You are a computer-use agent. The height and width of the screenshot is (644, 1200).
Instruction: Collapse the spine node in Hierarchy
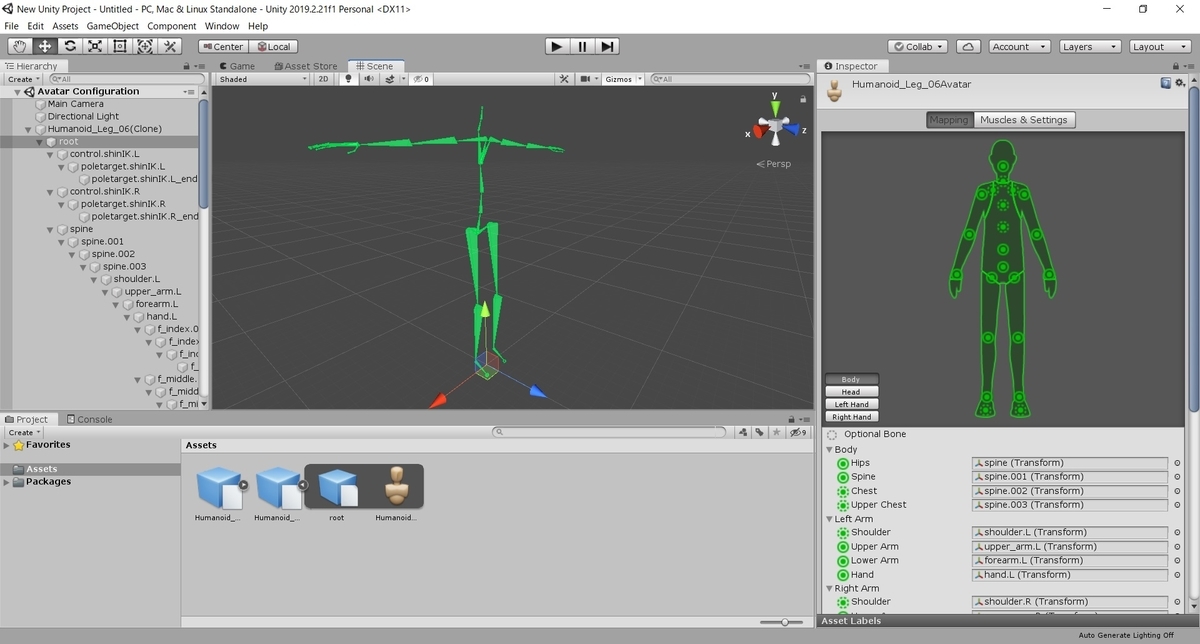(51, 229)
